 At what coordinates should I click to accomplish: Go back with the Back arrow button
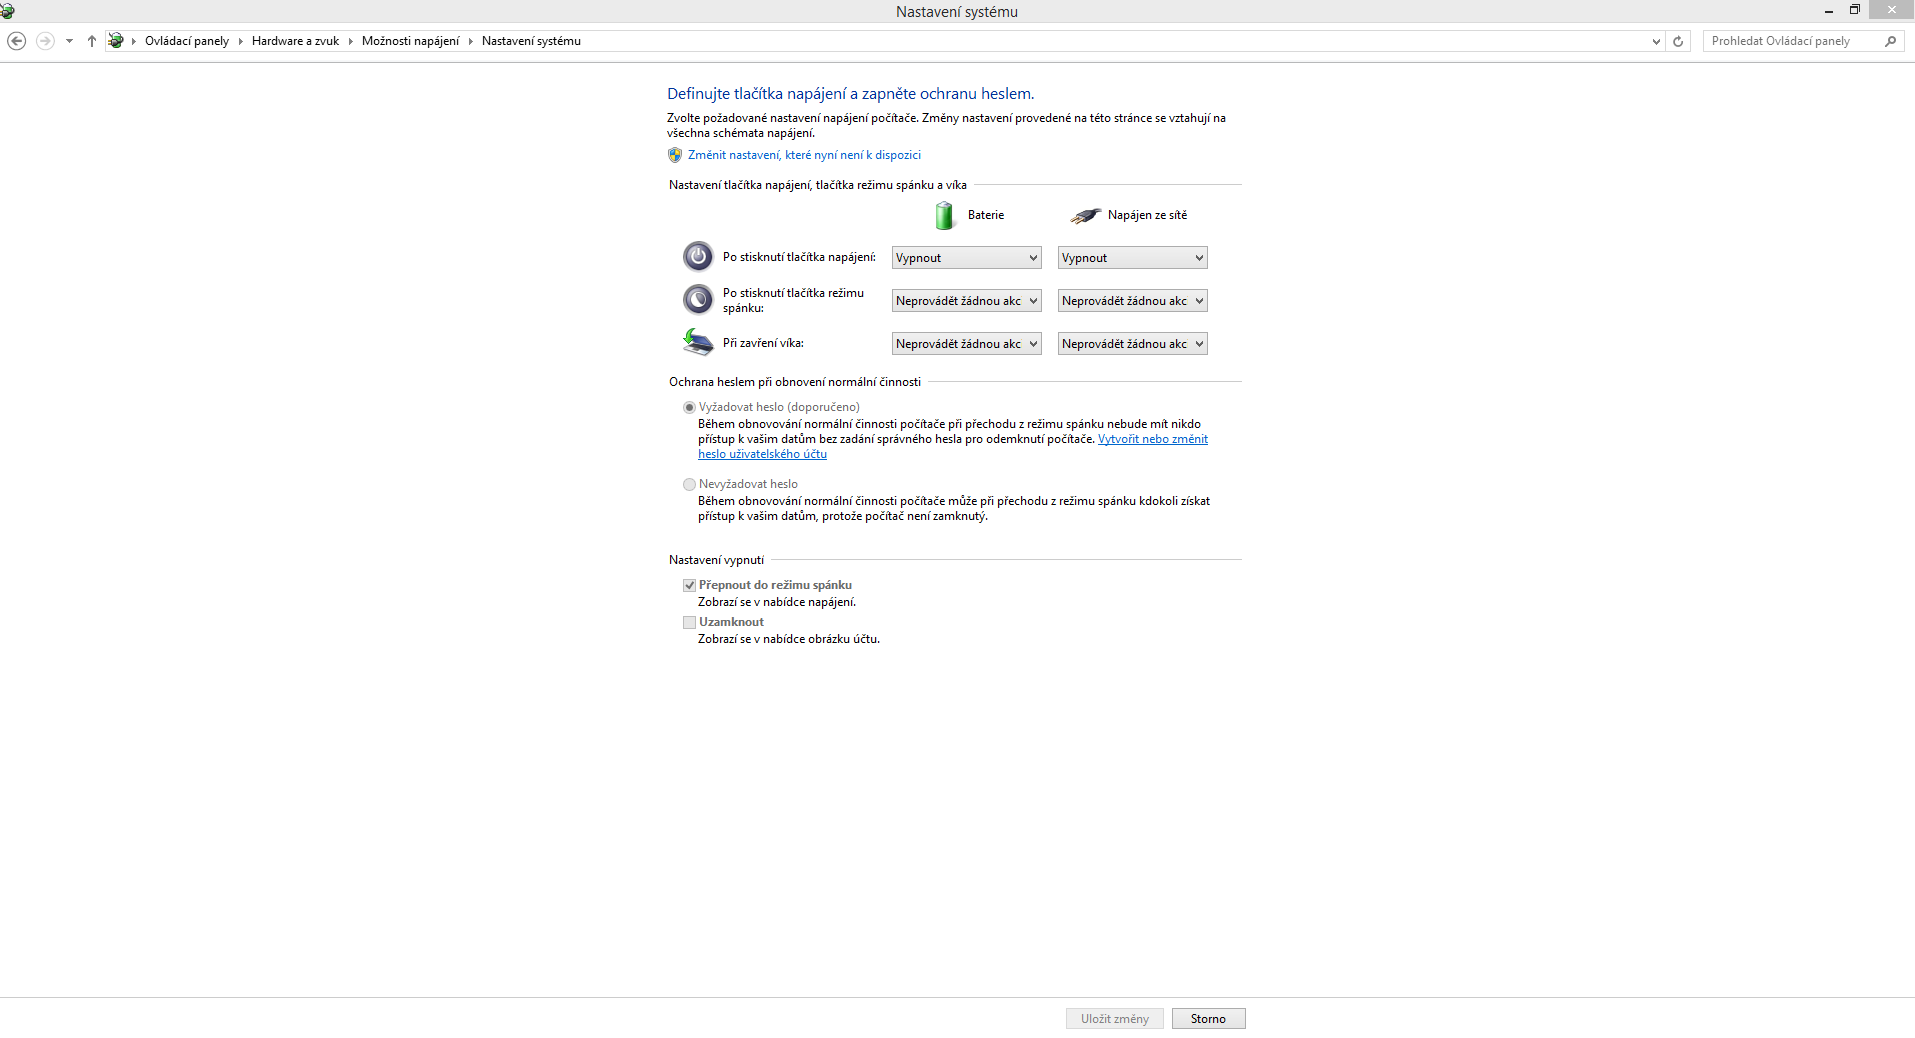coord(16,41)
